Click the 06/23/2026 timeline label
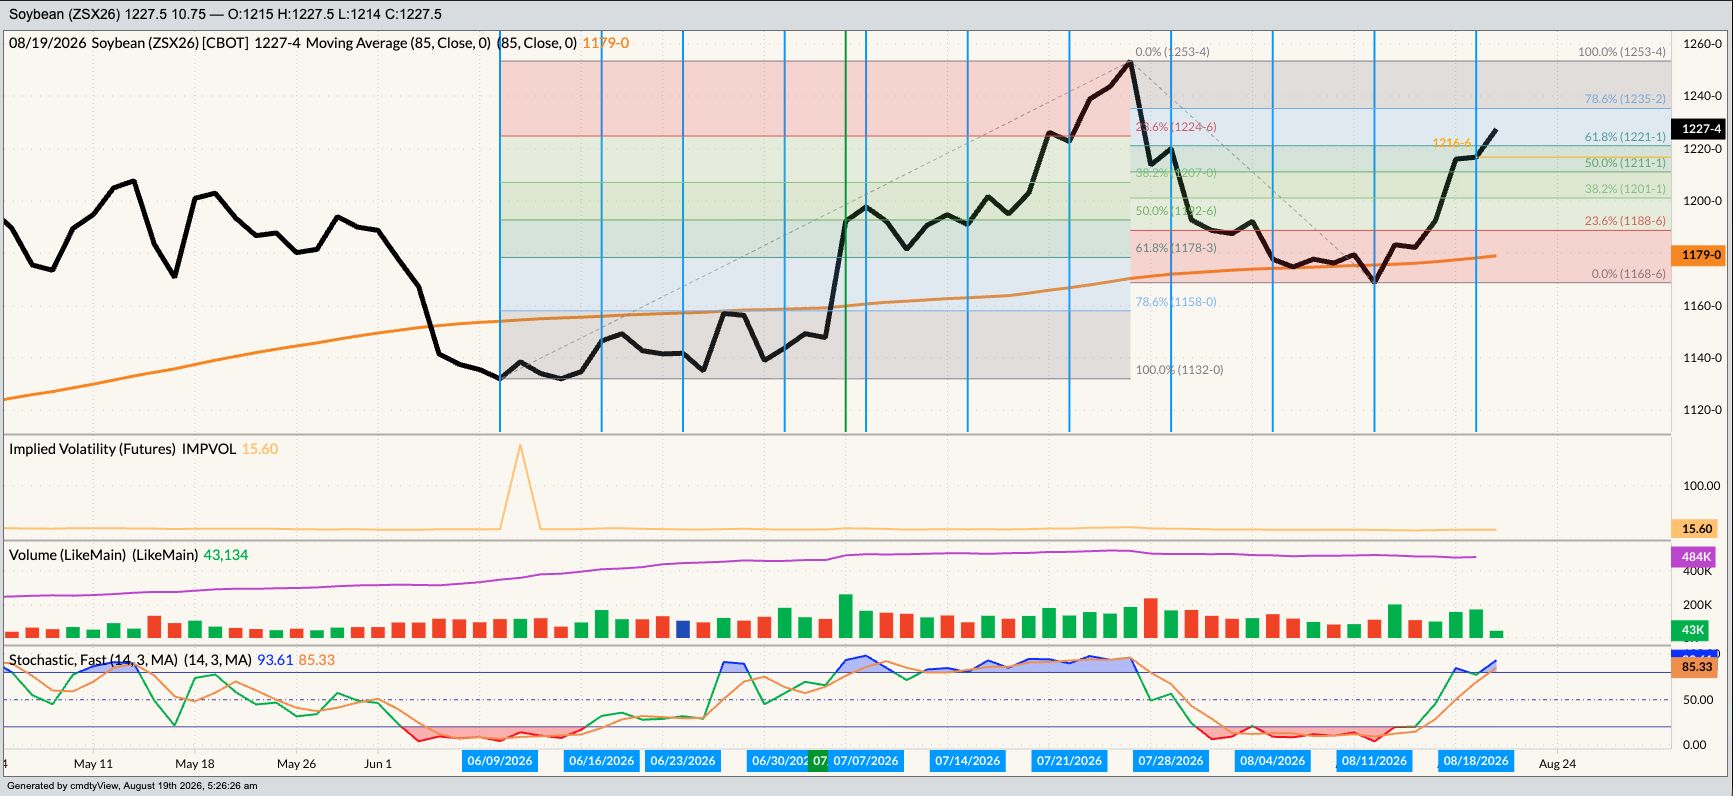Screen dimensions: 1733x796 point(683,761)
